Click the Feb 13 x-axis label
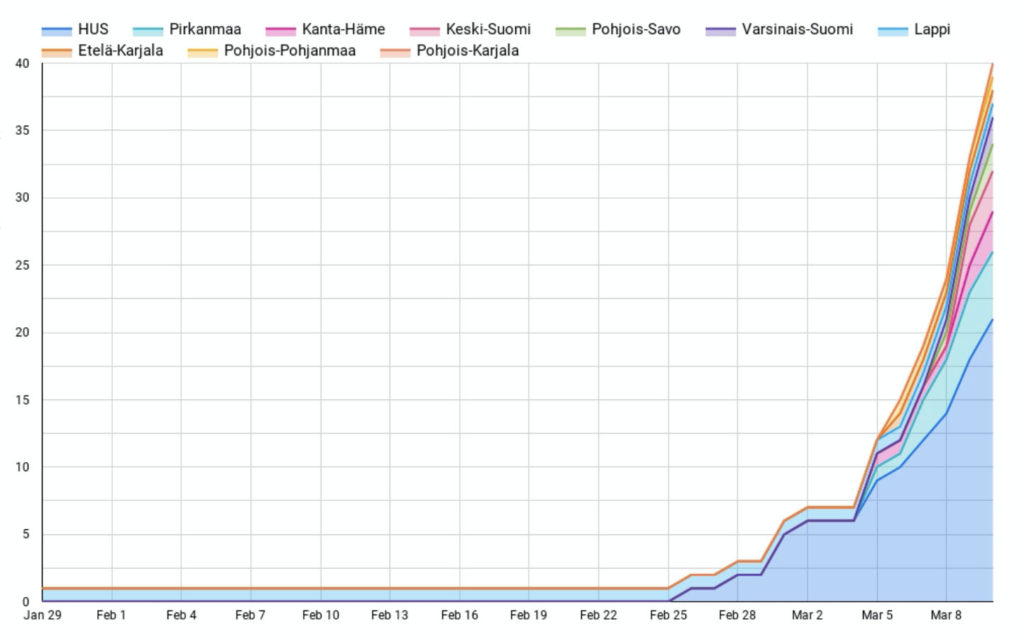The image size is (1024, 643). point(390,615)
